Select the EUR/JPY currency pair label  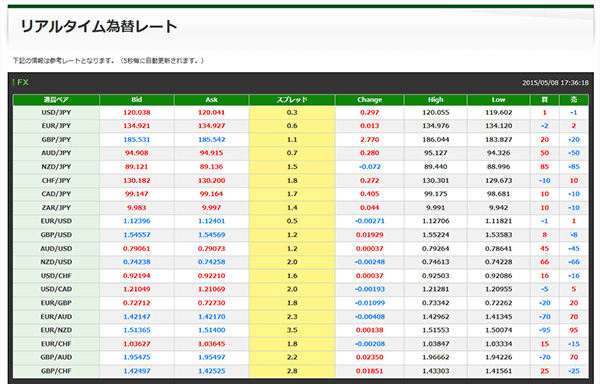coord(56,126)
